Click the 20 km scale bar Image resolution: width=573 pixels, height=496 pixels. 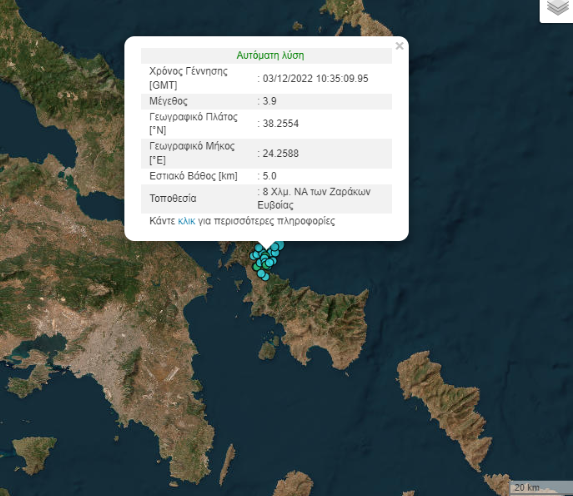(541, 488)
